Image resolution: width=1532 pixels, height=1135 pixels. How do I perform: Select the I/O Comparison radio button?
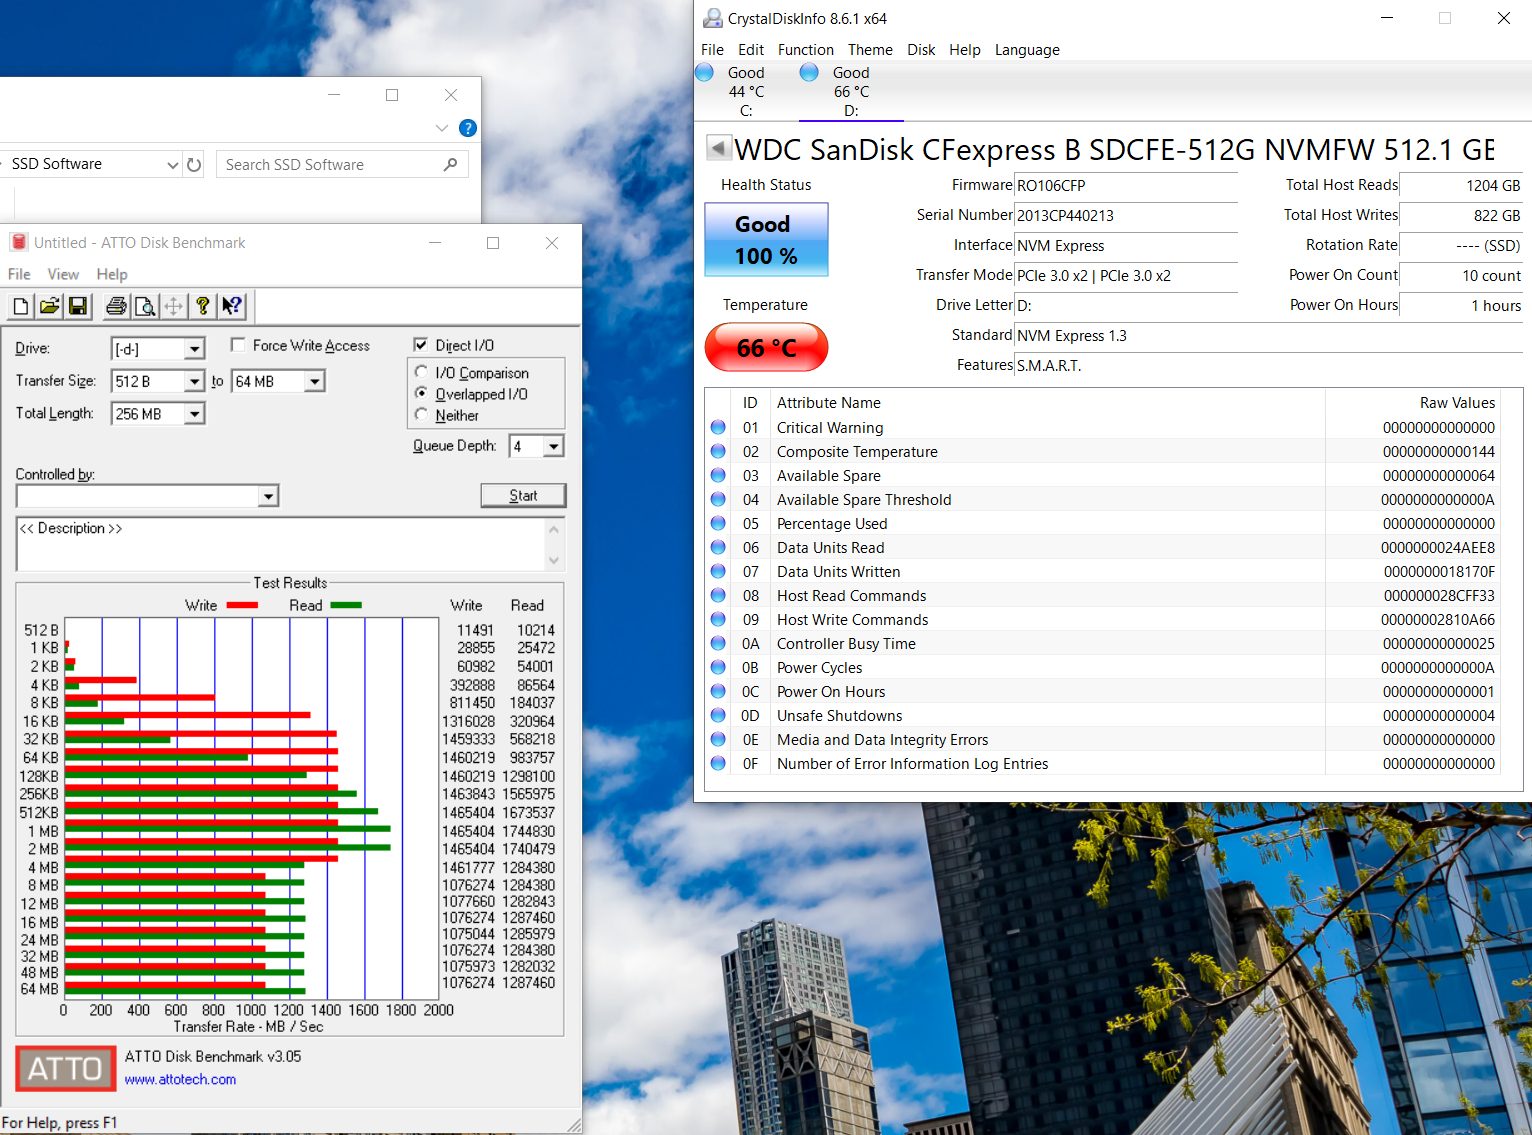coord(421,372)
